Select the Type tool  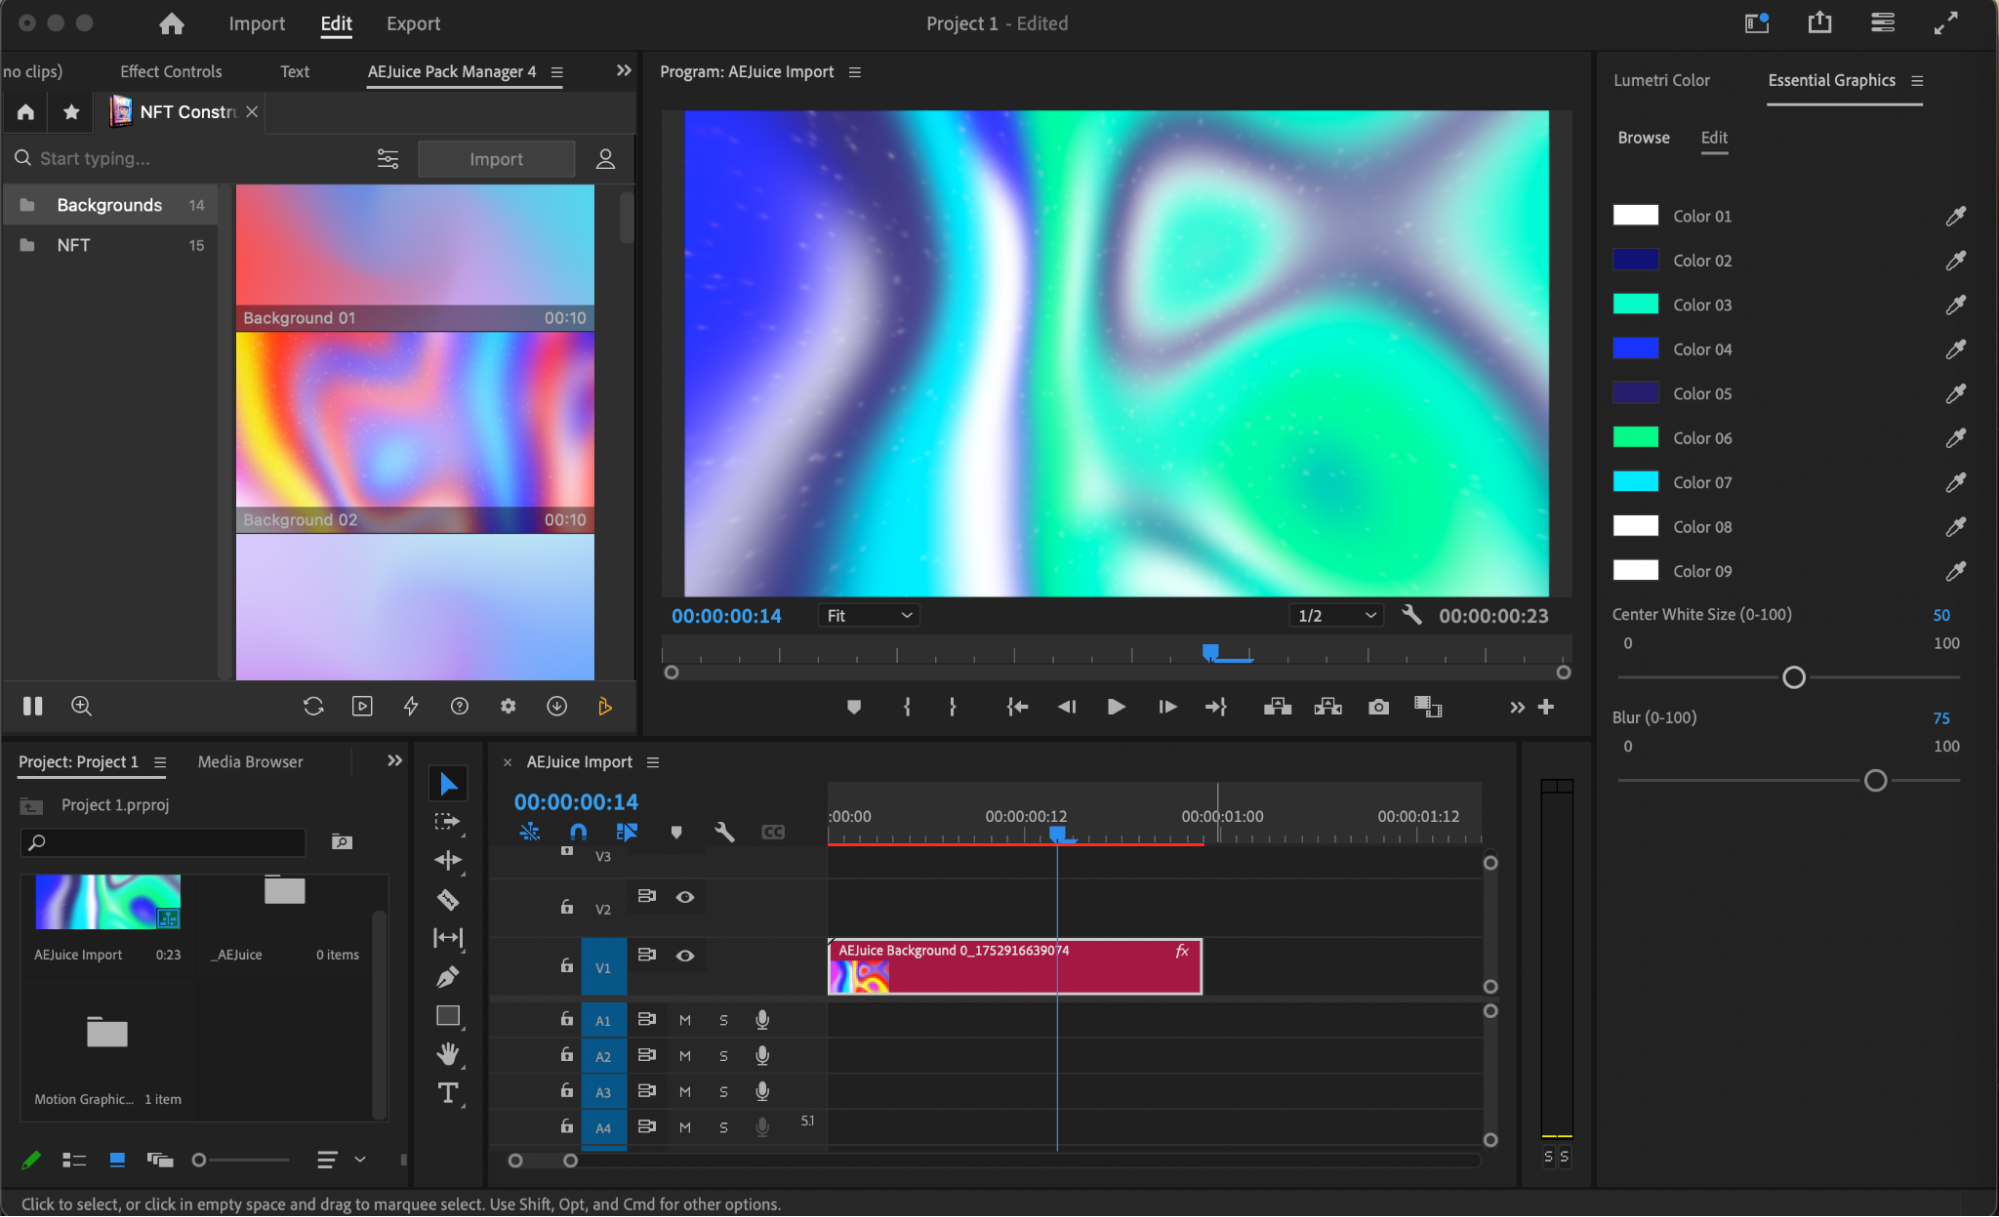[x=448, y=1093]
